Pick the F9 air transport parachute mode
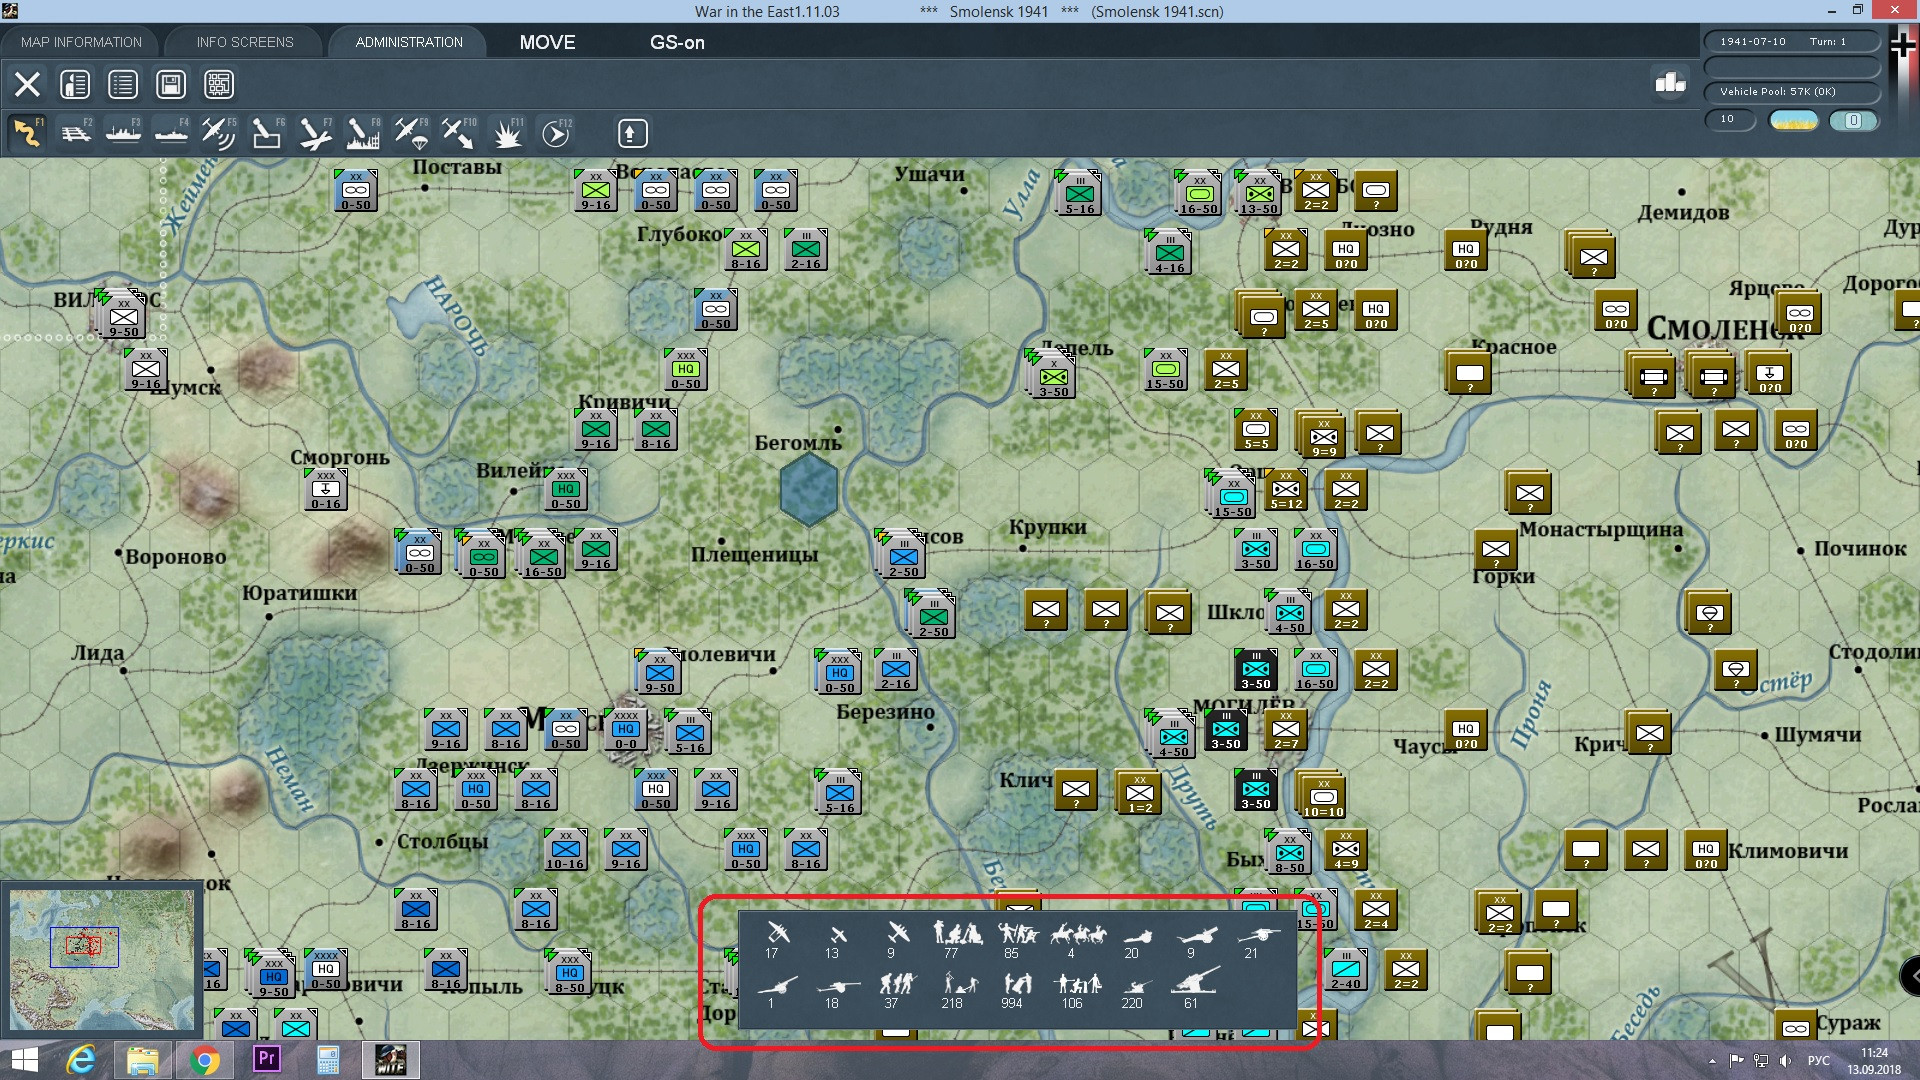The height and width of the screenshot is (1080, 1920). [411, 133]
